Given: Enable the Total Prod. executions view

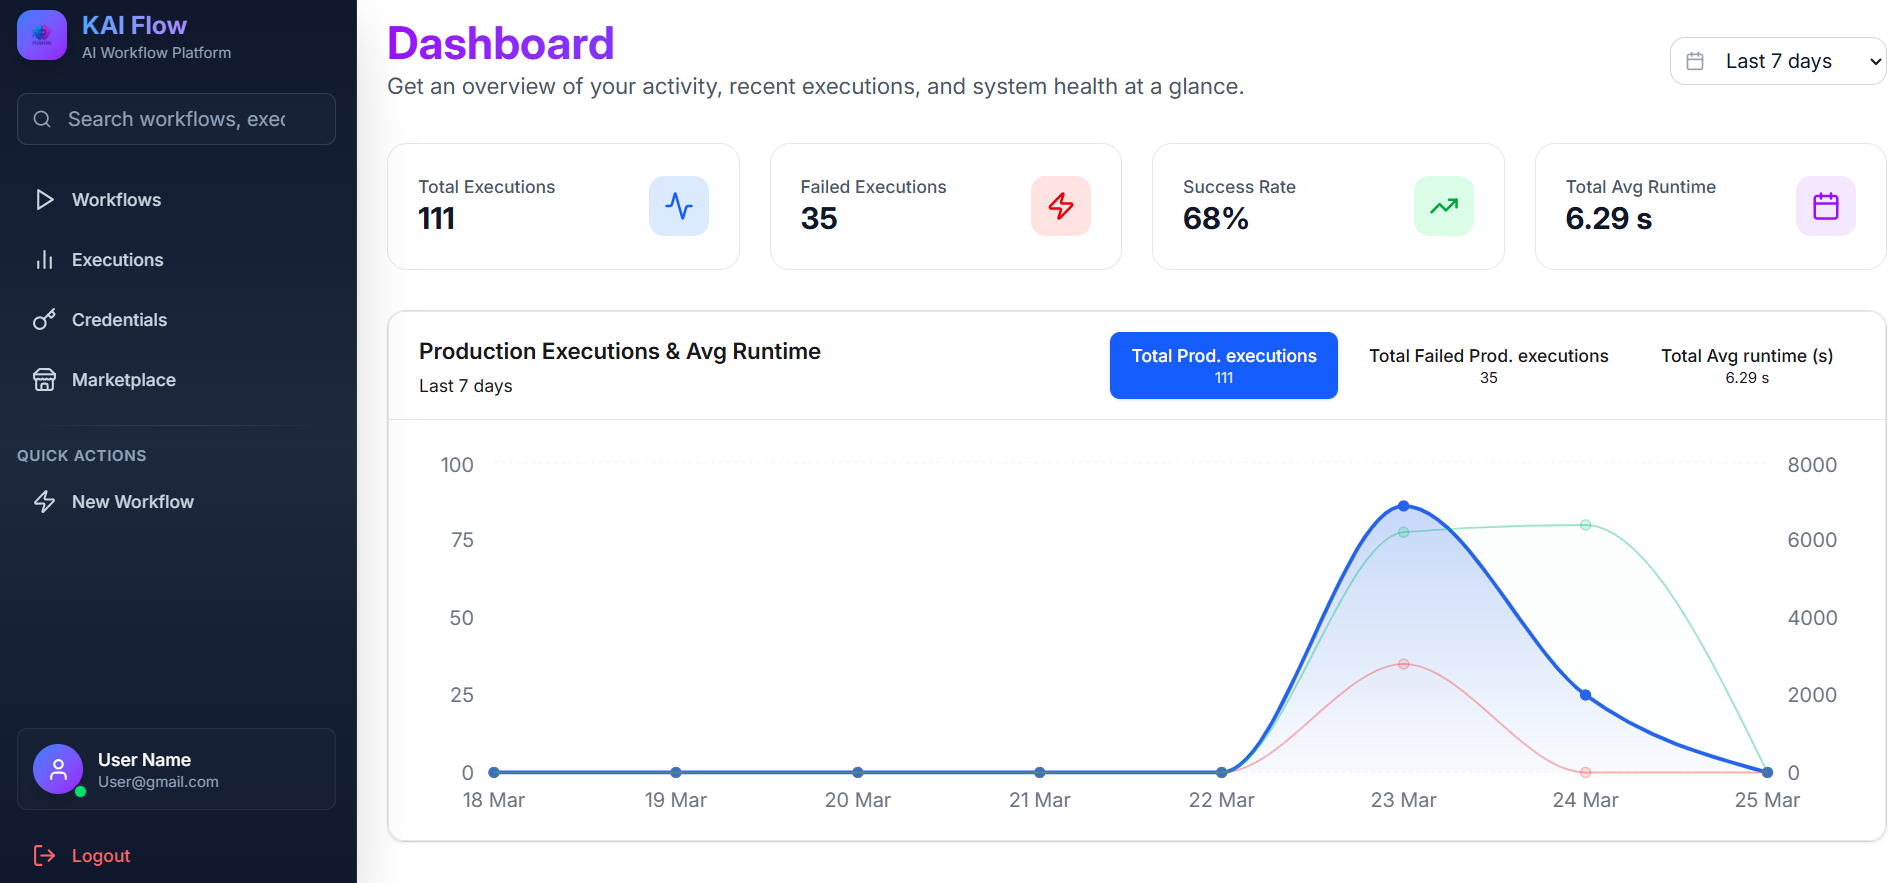Looking at the screenshot, I should (1223, 365).
